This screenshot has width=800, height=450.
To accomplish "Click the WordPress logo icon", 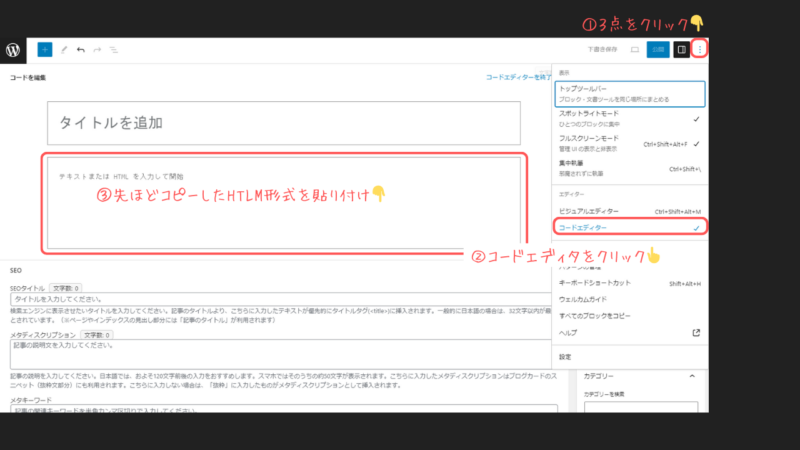I will (x=13, y=50).
